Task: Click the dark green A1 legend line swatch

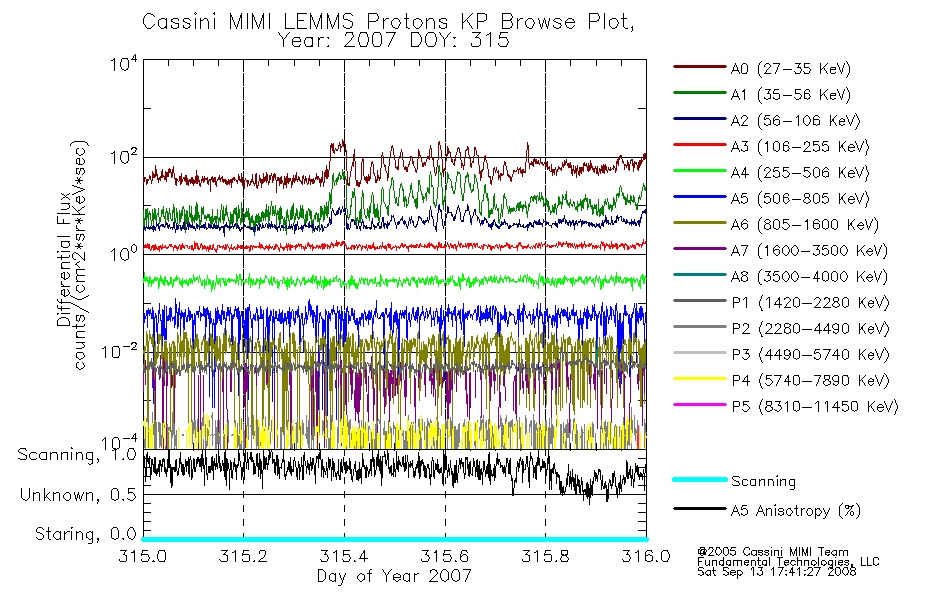Action: pyautogui.click(x=700, y=93)
